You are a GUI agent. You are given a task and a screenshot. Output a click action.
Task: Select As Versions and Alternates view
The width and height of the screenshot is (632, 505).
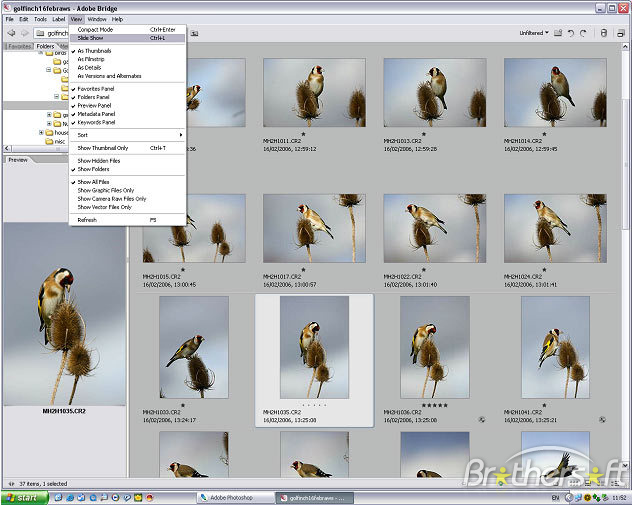127,76
